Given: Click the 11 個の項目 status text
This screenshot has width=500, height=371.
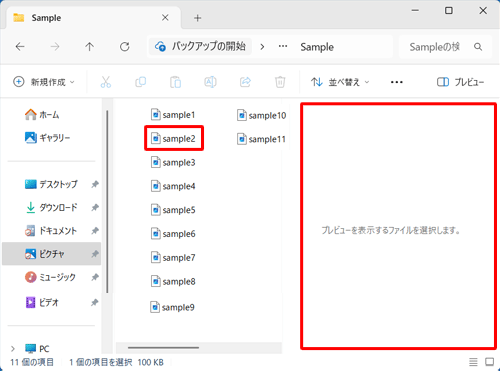Looking at the screenshot, I should (32, 362).
